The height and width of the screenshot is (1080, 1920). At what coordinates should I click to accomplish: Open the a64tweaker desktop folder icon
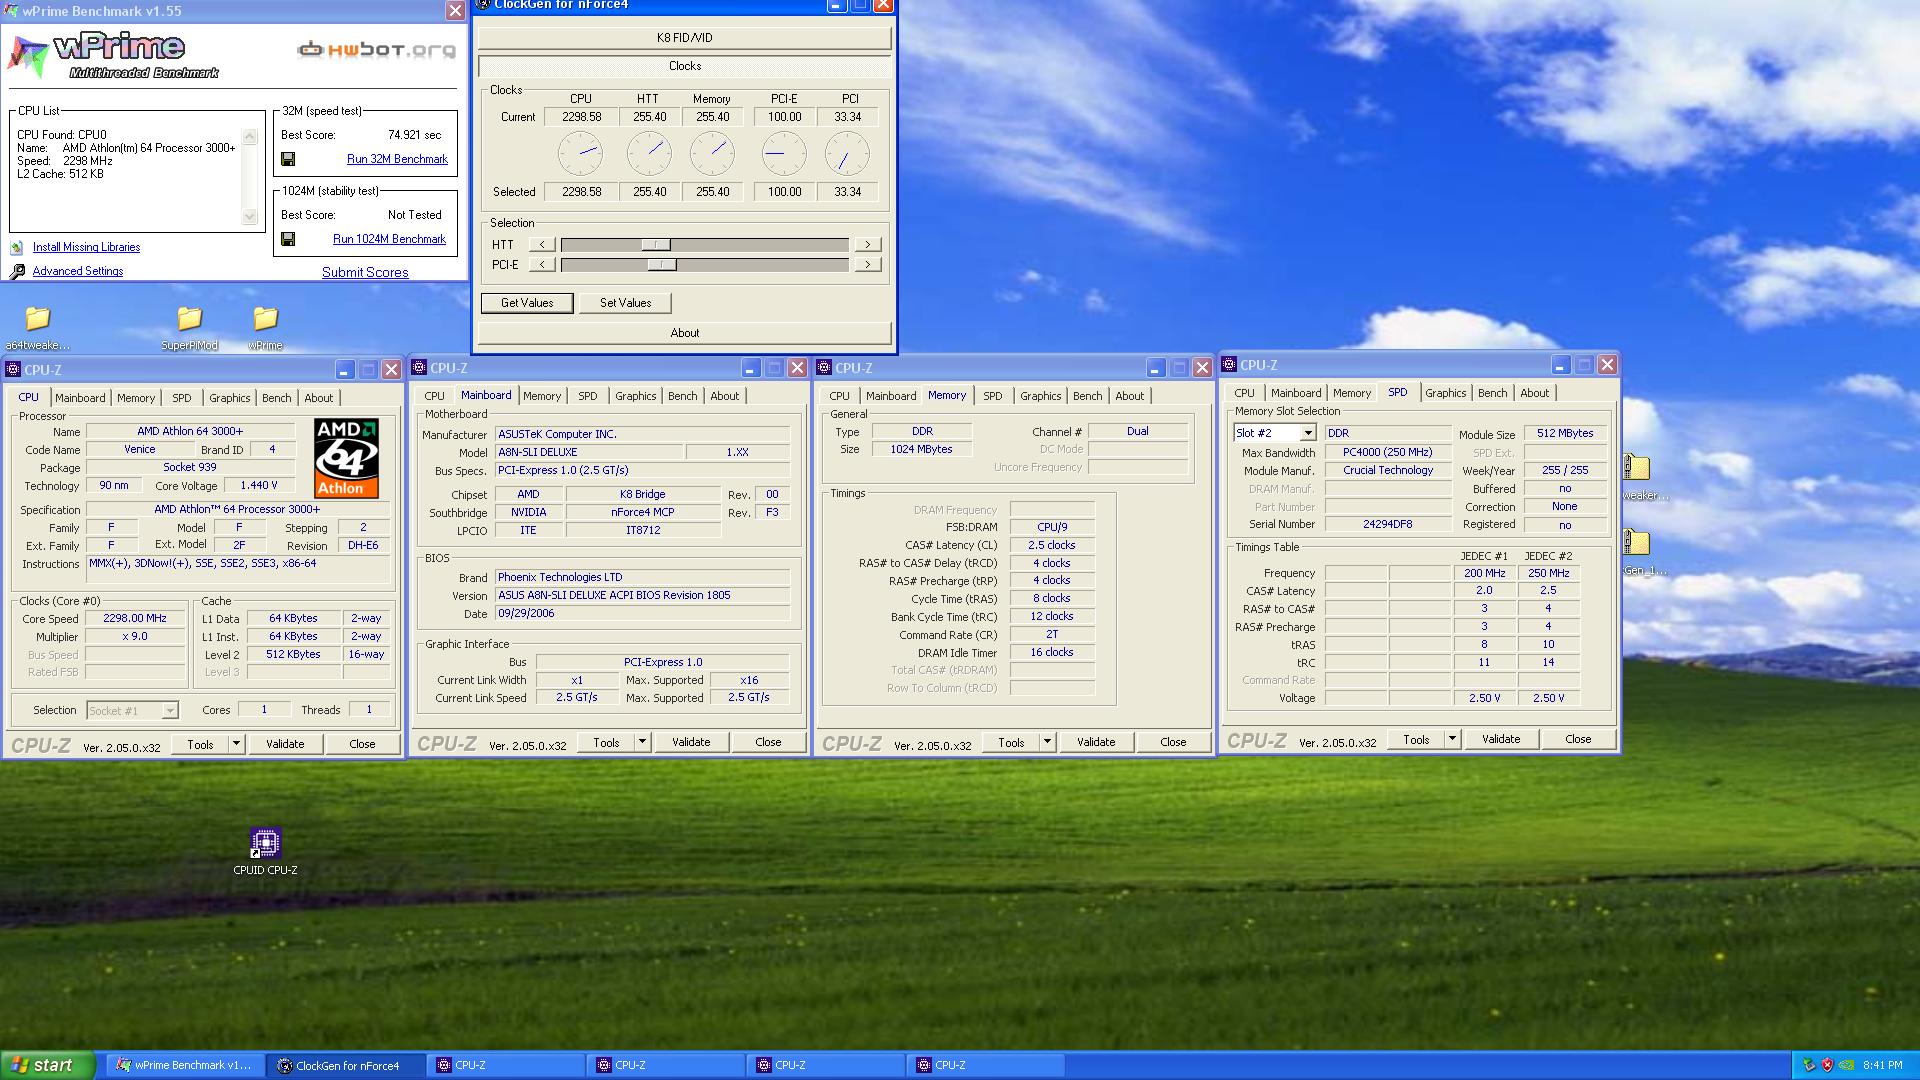[38, 319]
